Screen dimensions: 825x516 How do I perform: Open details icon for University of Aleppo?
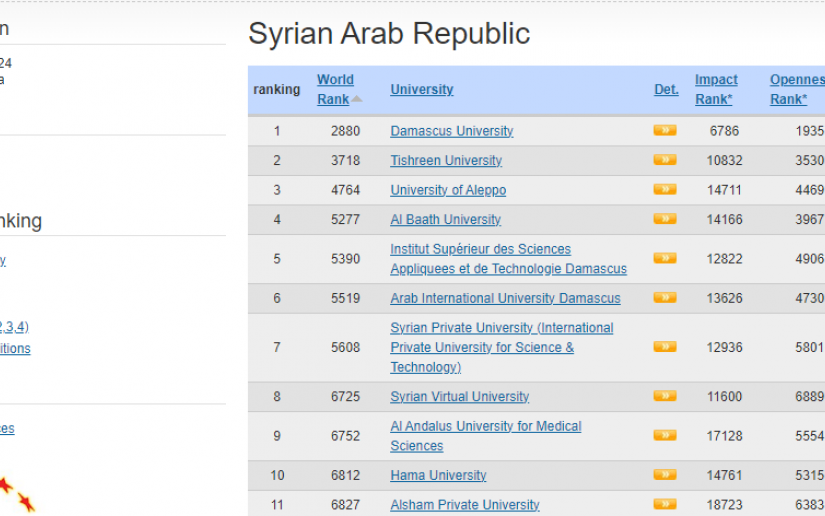665,189
